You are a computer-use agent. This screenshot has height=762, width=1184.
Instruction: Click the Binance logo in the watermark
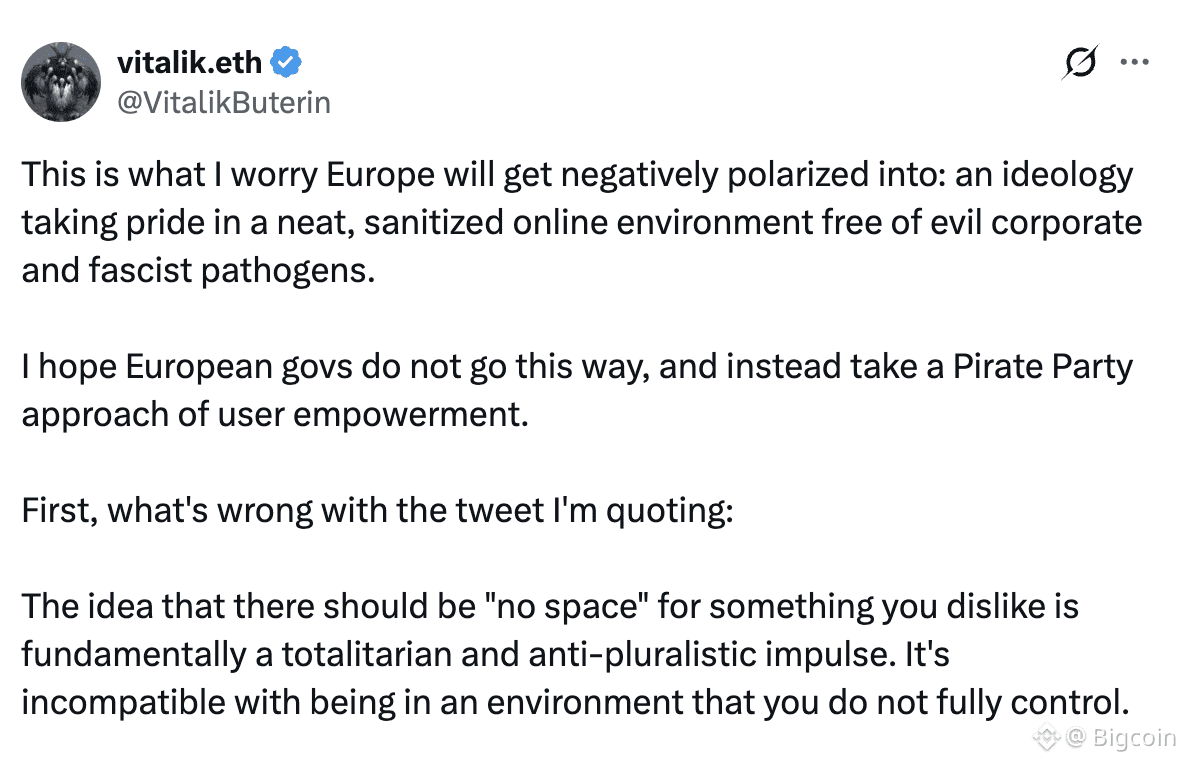[x=1047, y=739]
